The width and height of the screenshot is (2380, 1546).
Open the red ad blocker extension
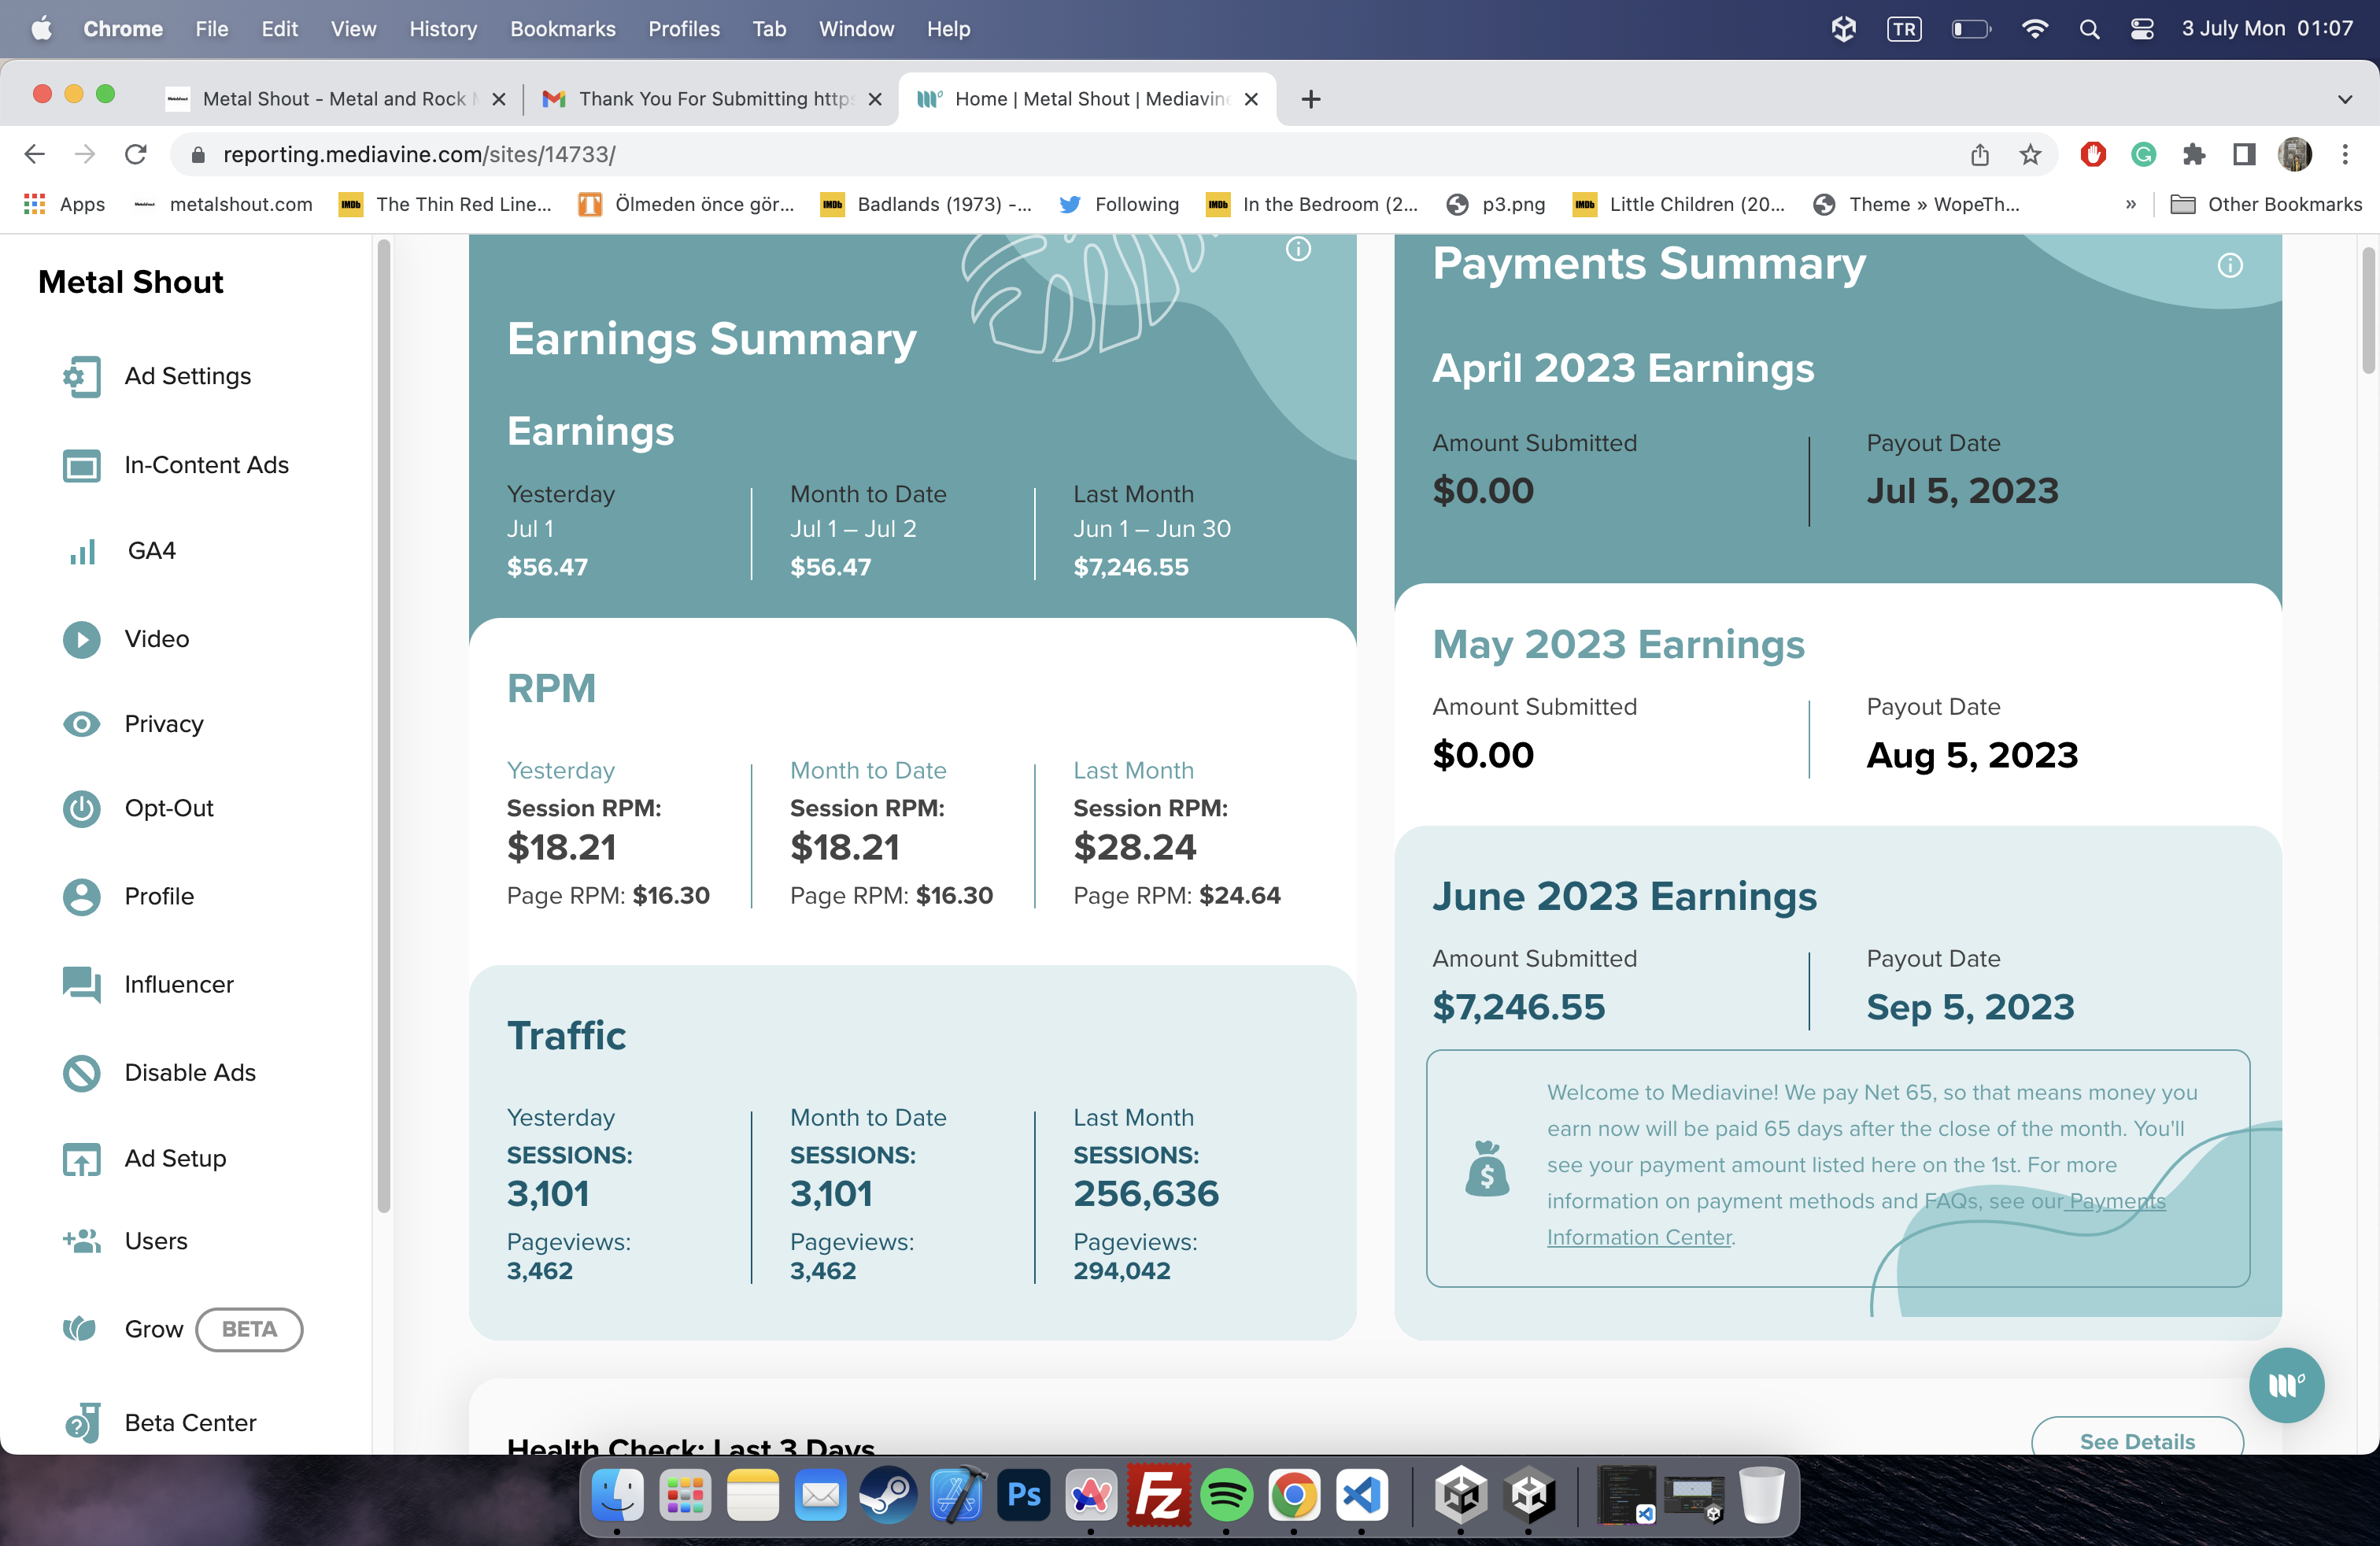(2093, 154)
